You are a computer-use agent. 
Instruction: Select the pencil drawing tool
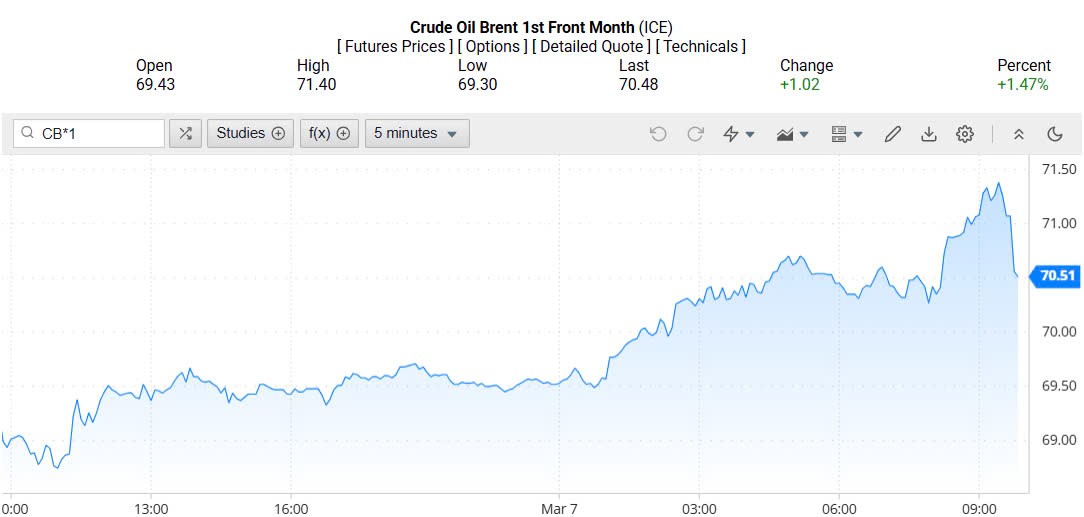tap(893, 134)
